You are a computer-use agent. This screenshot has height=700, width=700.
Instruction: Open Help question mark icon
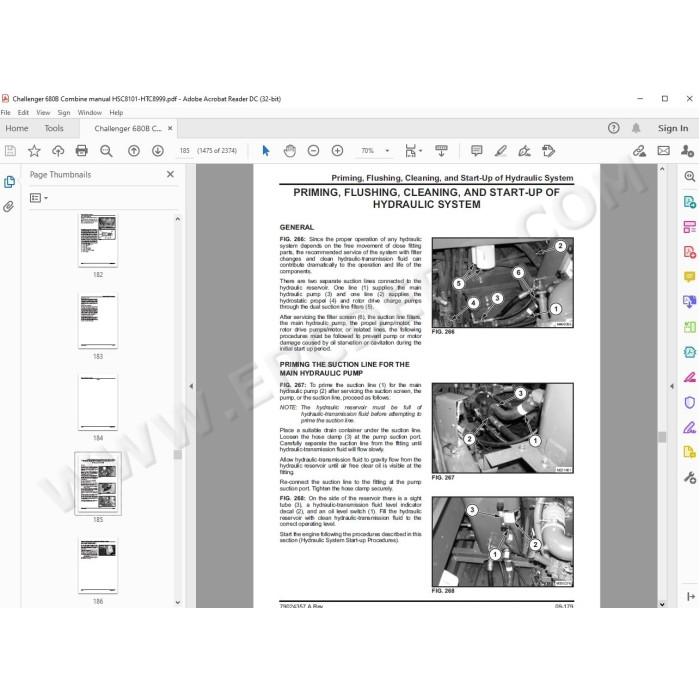pos(613,128)
